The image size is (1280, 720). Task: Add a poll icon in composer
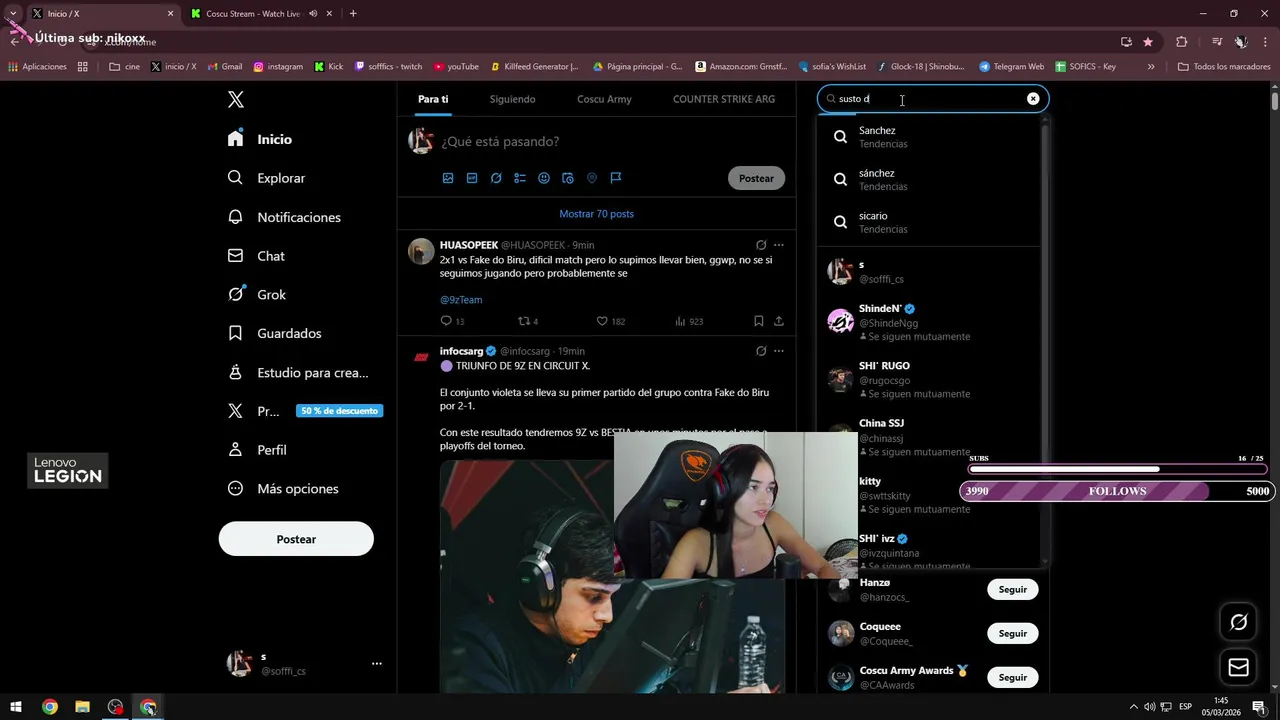[520, 178]
